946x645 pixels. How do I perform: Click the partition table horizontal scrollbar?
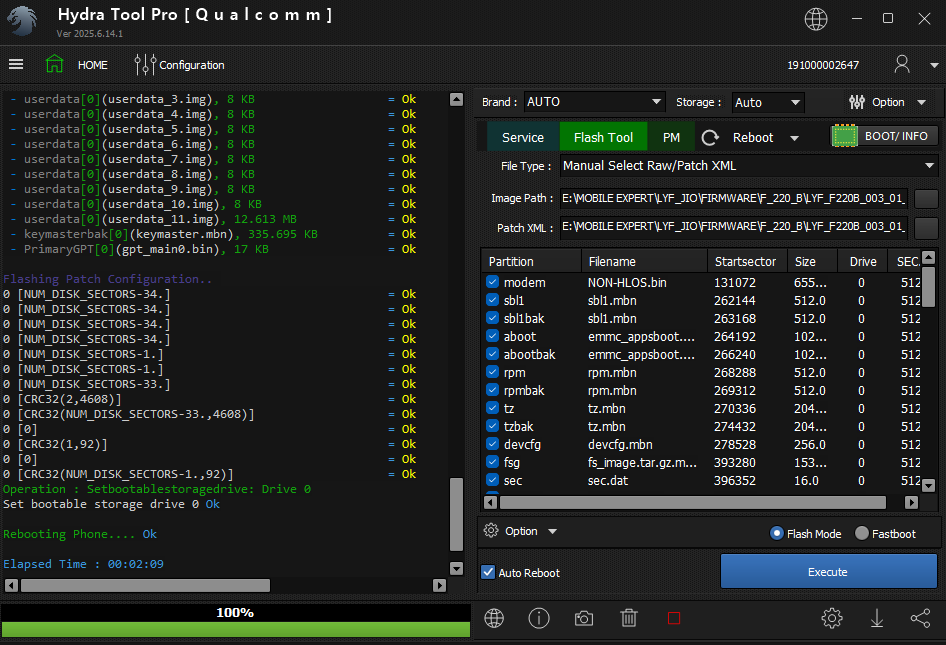(693, 502)
